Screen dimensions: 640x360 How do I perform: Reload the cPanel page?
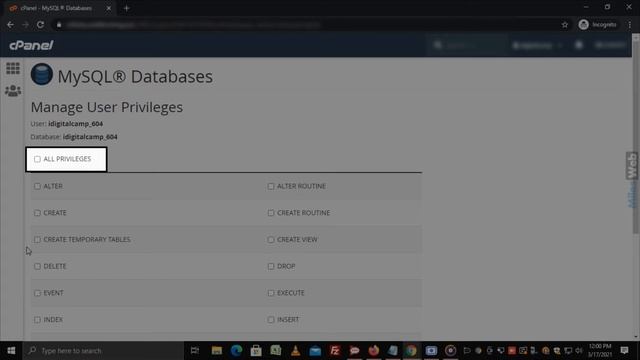40,25
